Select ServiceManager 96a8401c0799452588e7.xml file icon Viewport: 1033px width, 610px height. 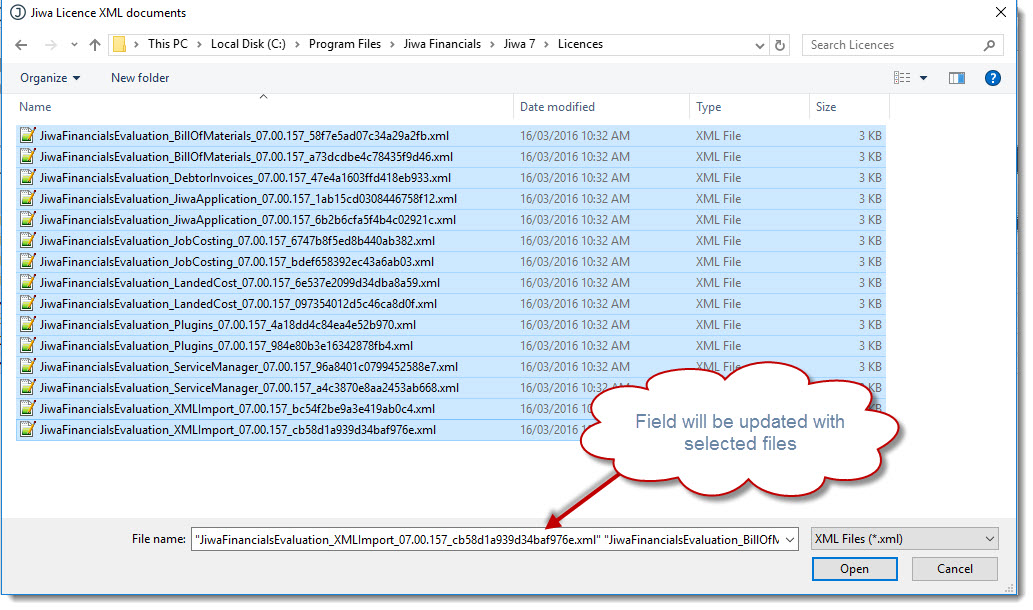pyautogui.click(x=27, y=366)
